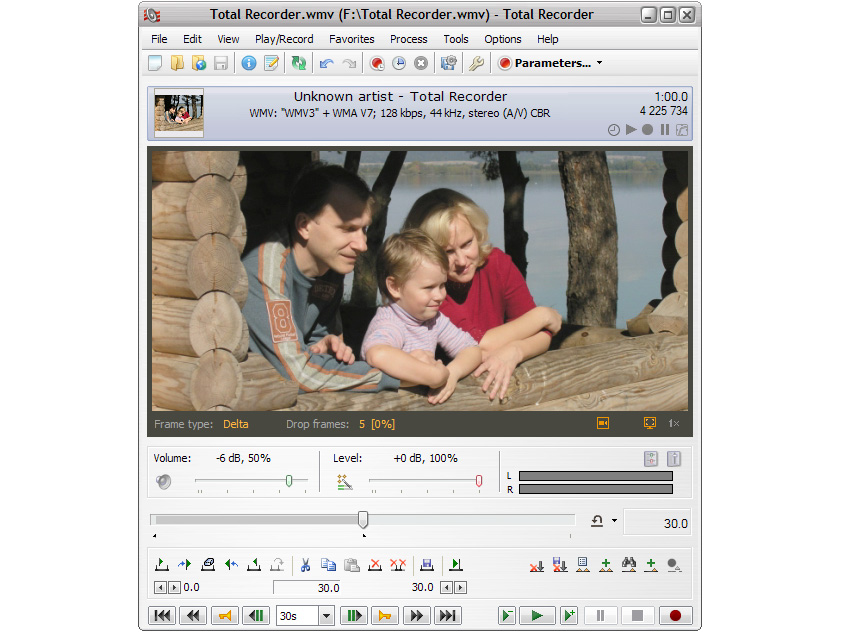Screen dimensions: 841x632
Task: Click the Save floppy disk icon
Action: click(x=221, y=63)
